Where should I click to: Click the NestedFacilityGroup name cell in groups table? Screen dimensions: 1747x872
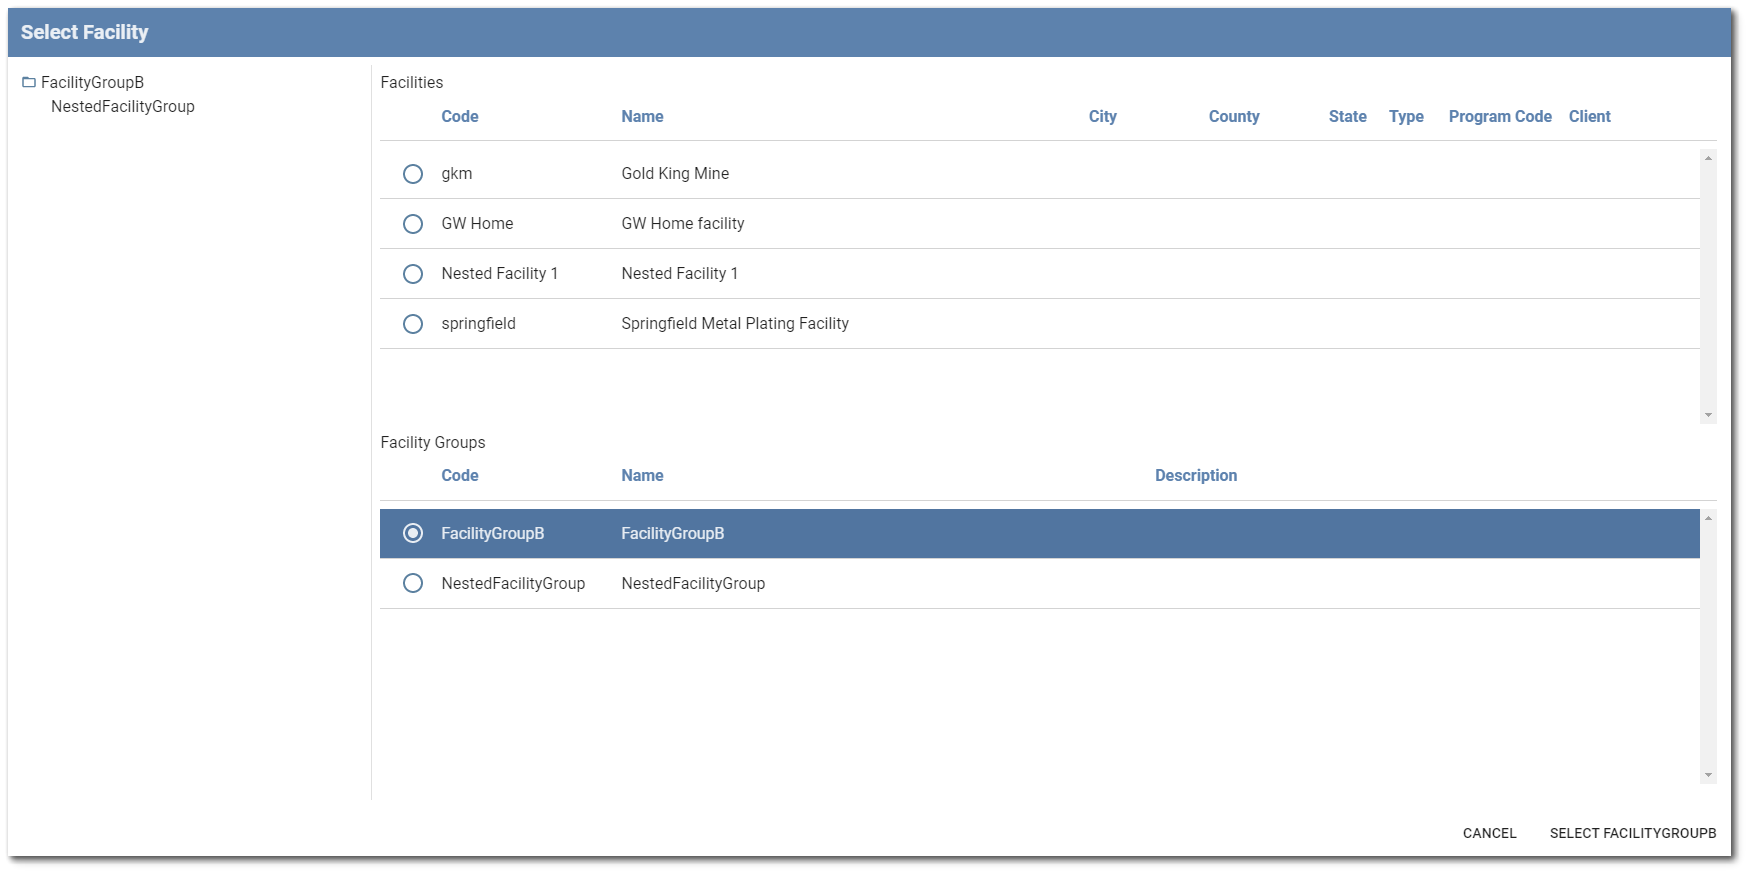(x=693, y=584)
